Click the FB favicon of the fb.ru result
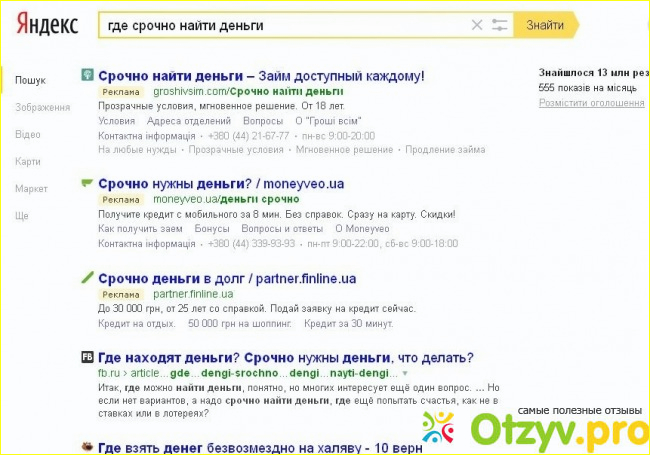This screenshot has height=455, width=650. pos(87,357)
